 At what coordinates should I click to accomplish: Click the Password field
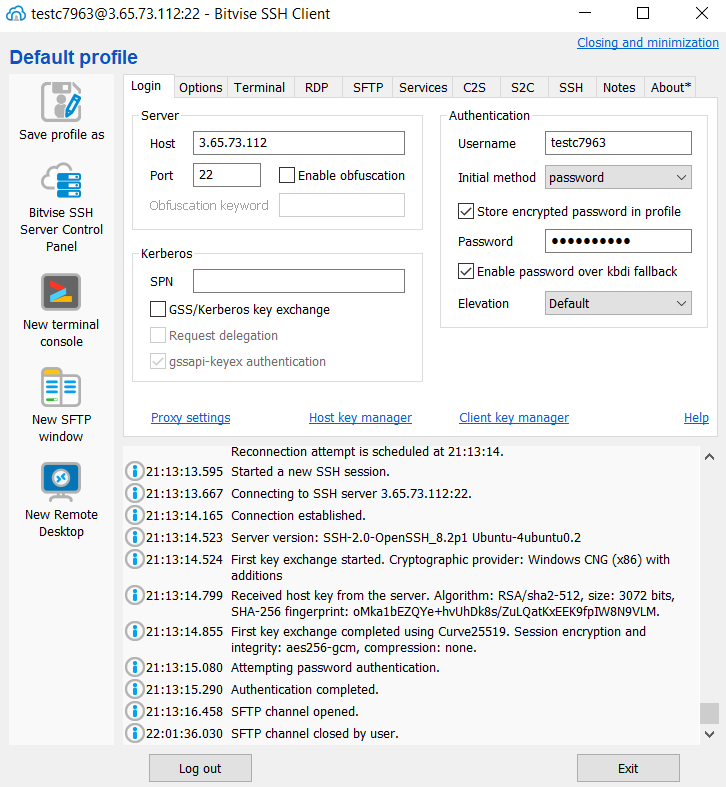[x=618, y=241]
